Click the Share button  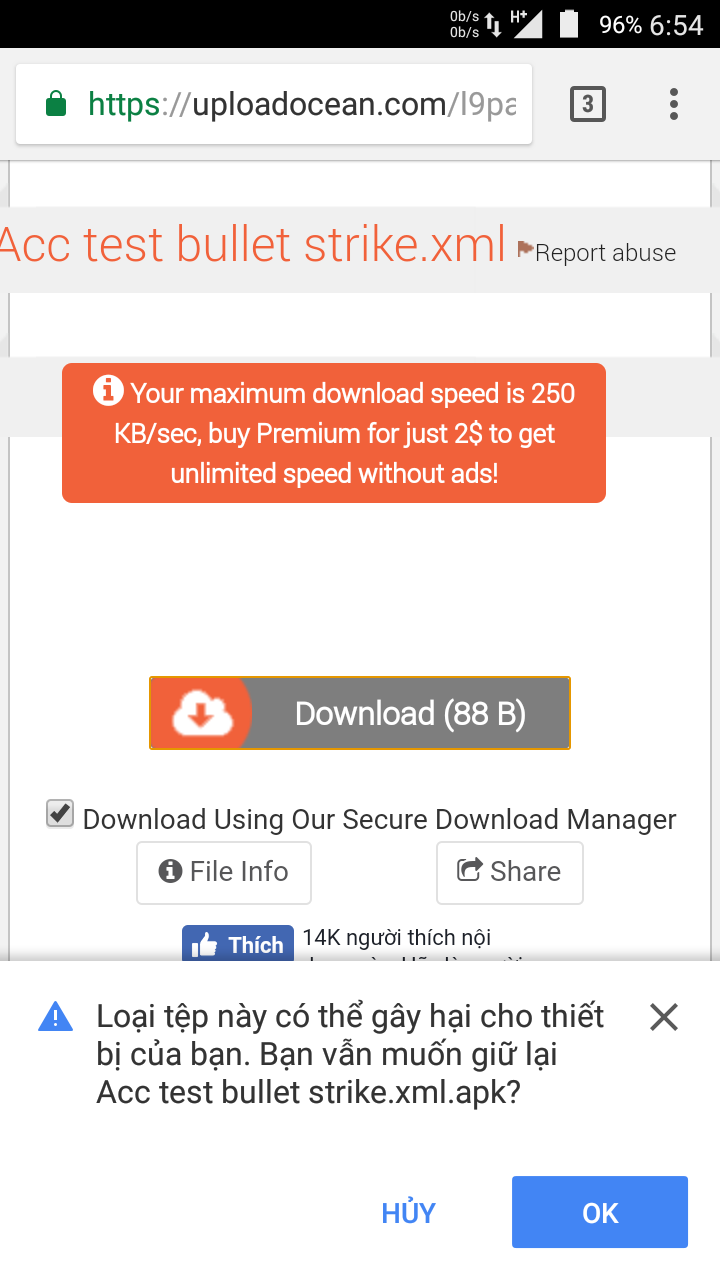coord(509,872)
